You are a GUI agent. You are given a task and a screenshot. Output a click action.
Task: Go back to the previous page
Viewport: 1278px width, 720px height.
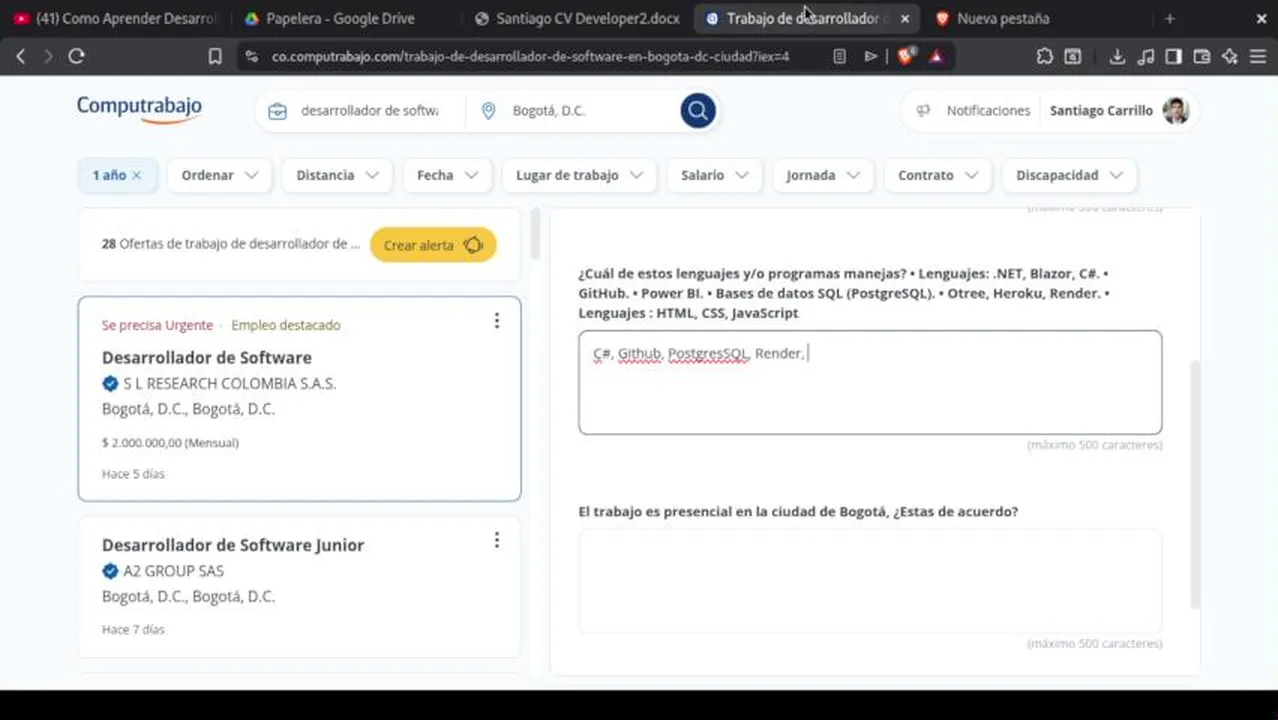[x=20, y=57]
